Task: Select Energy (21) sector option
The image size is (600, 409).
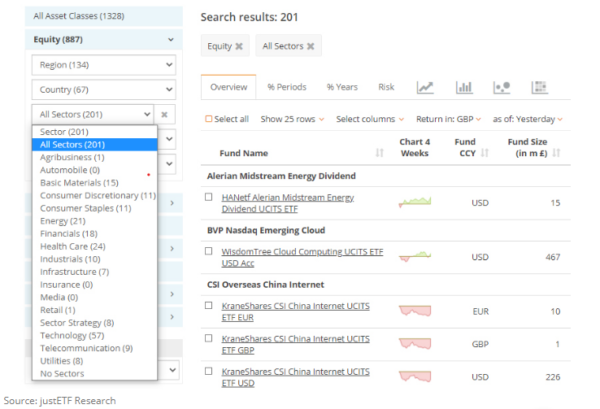Action: click(x=95, y=221)
